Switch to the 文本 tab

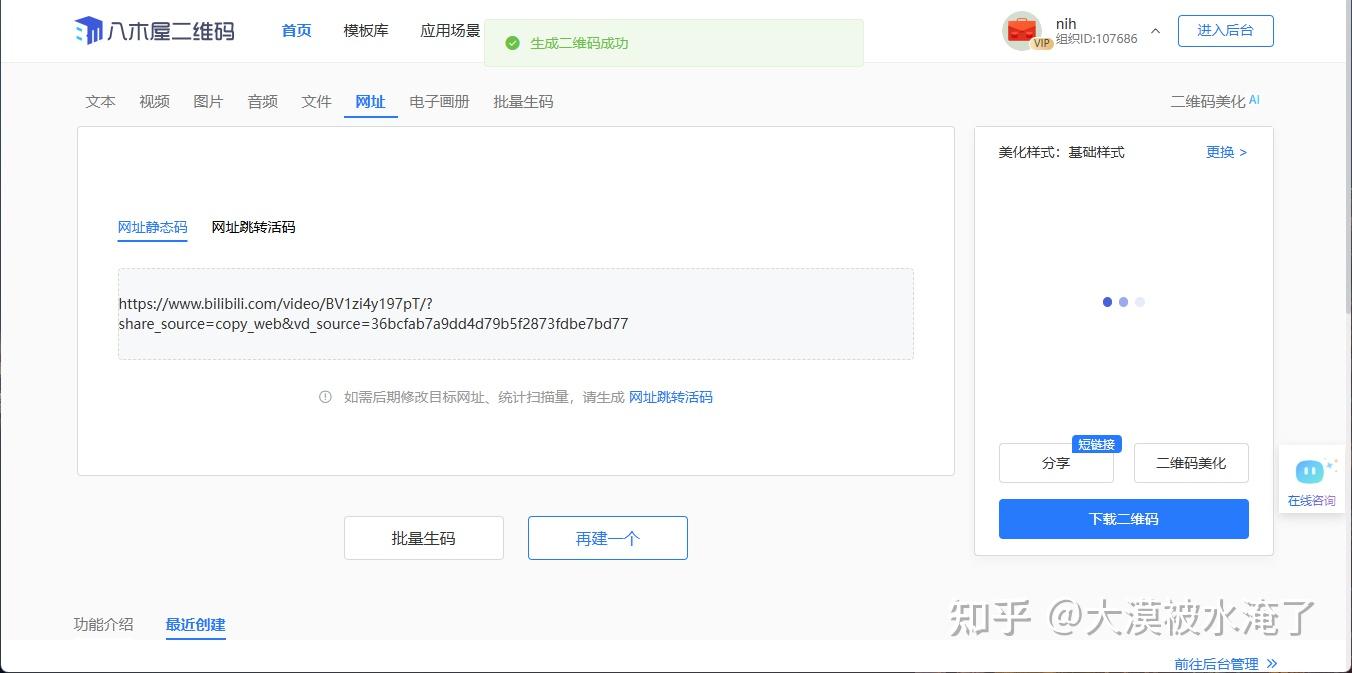click(100, 102)
